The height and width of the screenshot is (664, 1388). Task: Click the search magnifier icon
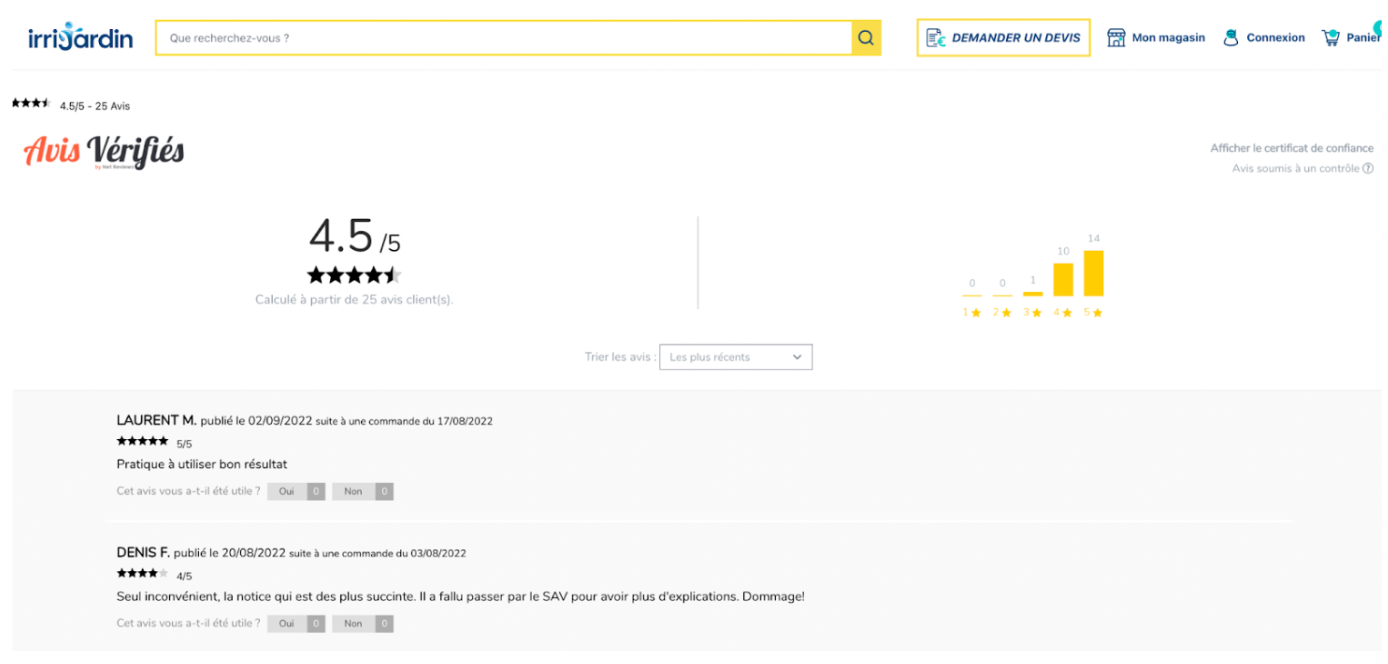point(865,37)
